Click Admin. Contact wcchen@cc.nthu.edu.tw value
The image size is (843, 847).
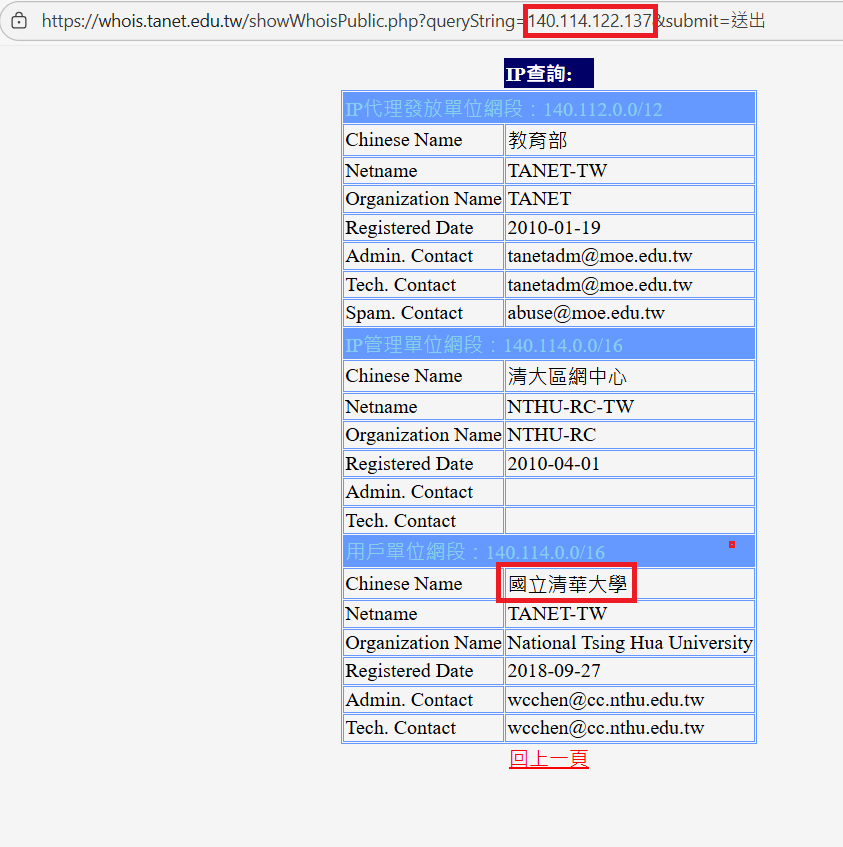point(630,700)
